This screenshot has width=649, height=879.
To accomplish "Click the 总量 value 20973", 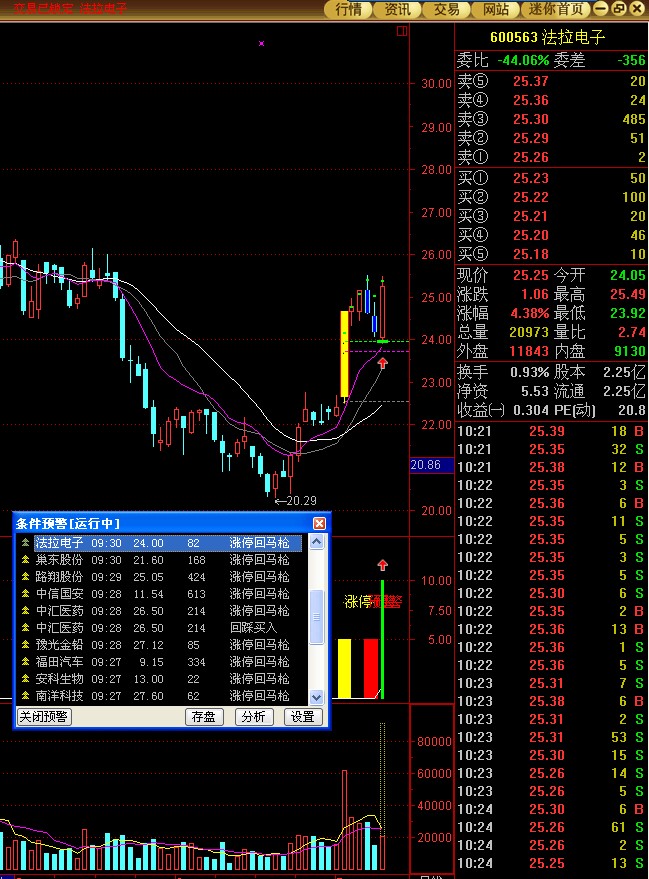I will 529,332.
